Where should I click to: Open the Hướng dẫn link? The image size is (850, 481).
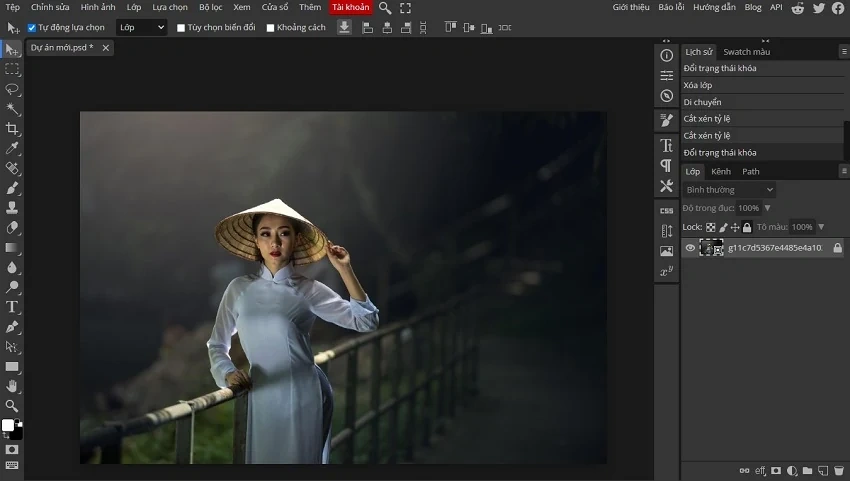click(x=714, y=8)
